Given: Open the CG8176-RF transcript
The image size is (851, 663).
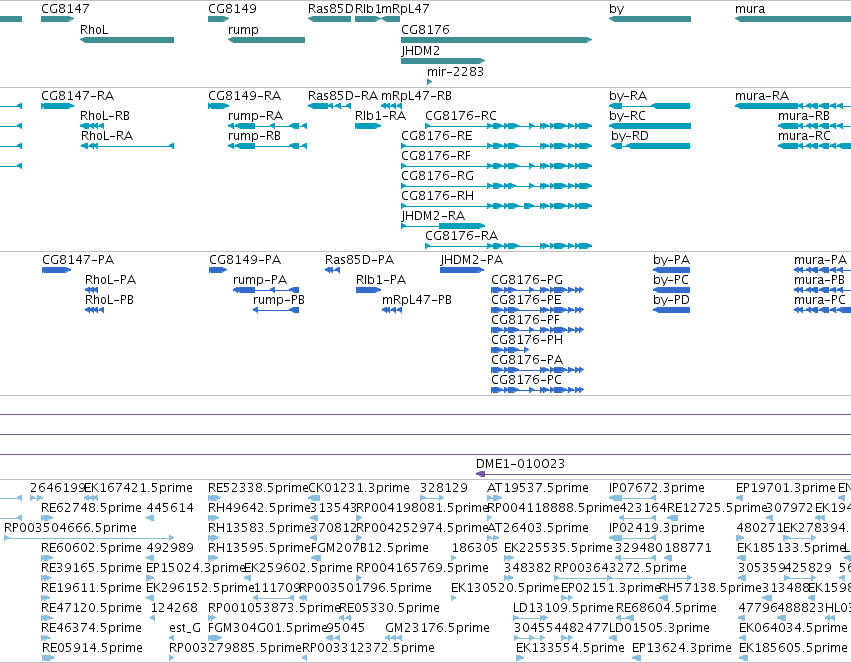Looking at the screenshot, I should [x=497, y=166].
